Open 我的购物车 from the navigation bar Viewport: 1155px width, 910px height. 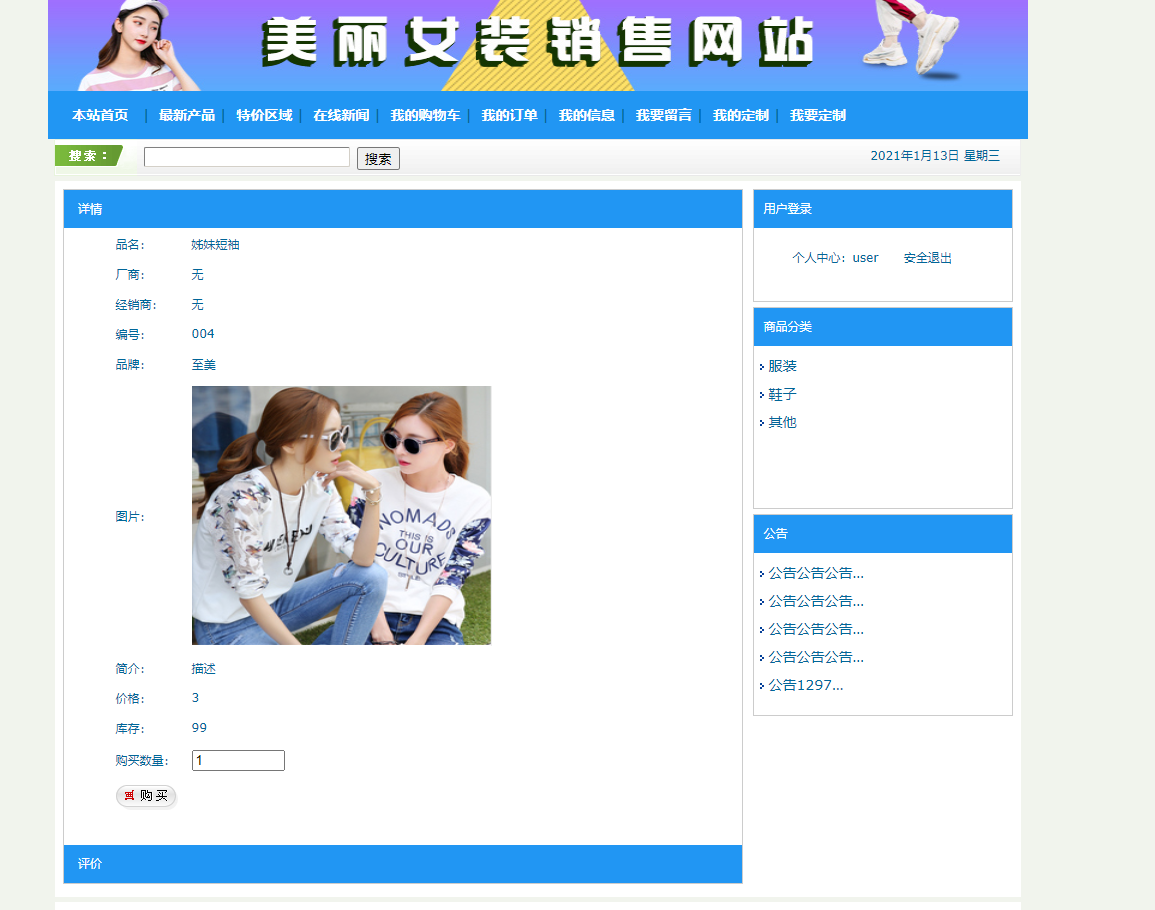point(426,115)
